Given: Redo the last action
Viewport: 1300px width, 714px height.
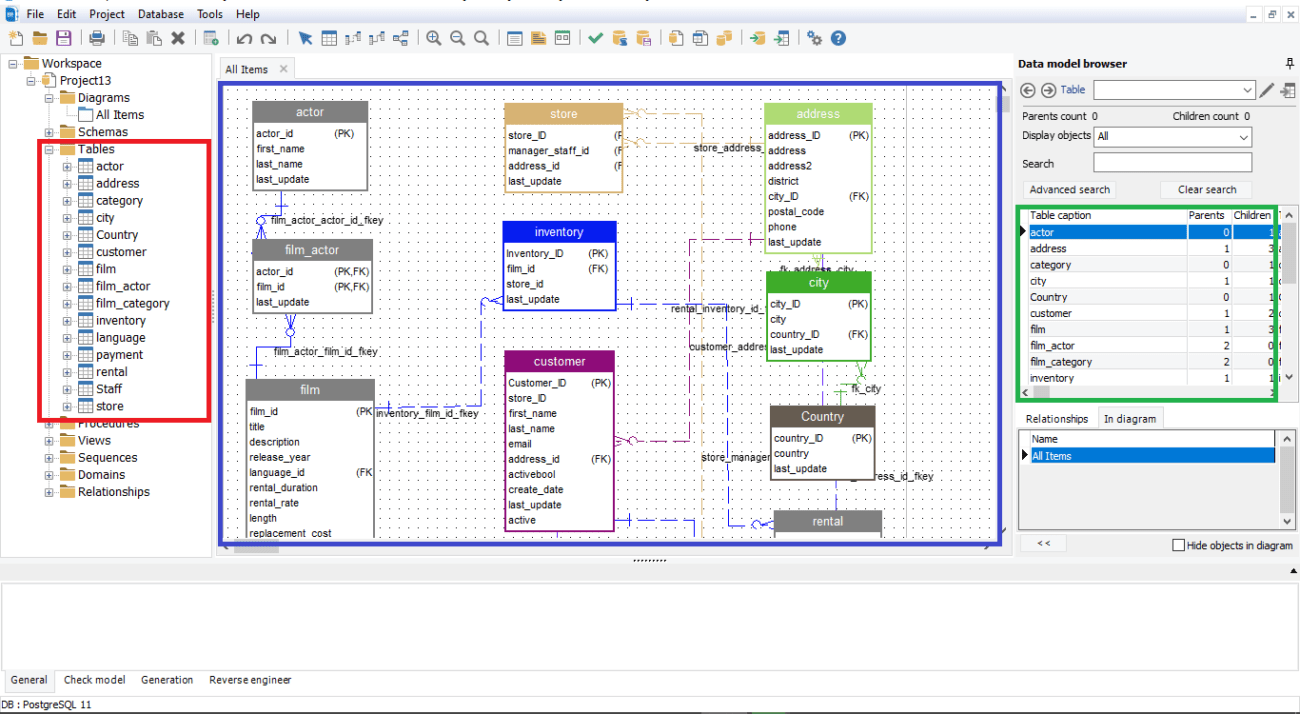Looking at the screenshot, I should click(267, 38).
